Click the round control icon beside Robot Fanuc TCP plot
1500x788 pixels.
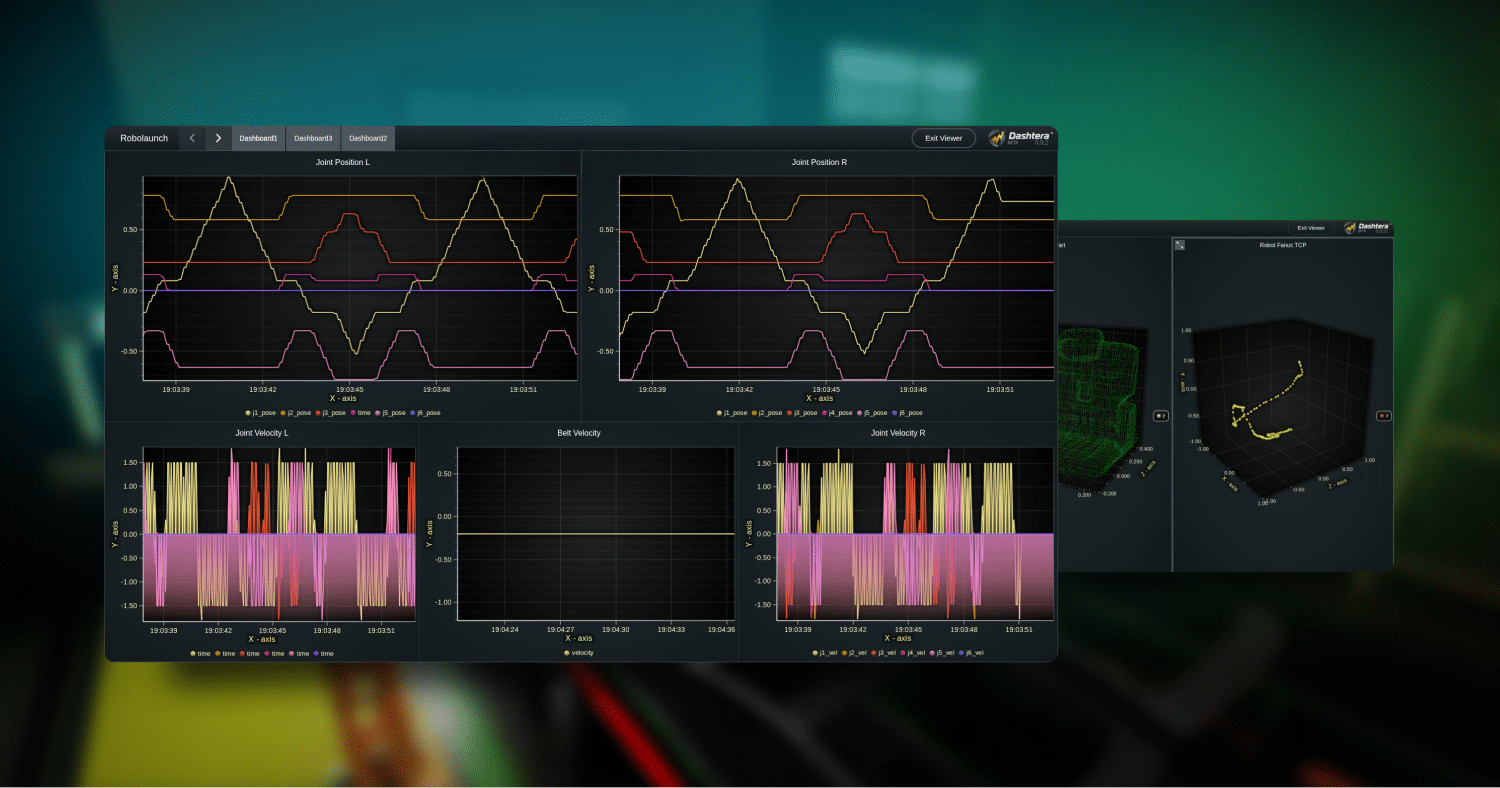(1383, 415)
